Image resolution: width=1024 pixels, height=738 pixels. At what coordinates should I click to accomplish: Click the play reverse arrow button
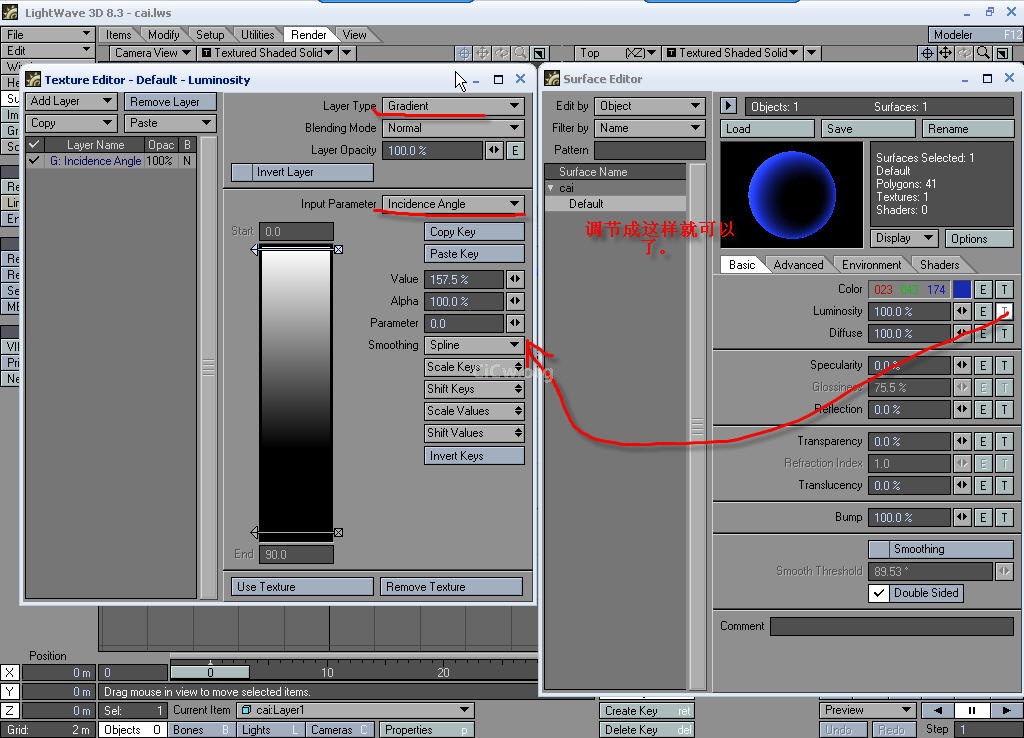(x=937, y=710)
